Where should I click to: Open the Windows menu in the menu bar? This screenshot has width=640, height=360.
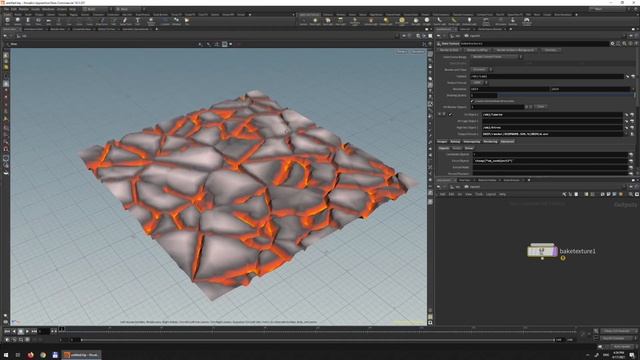tap(48, 9)
